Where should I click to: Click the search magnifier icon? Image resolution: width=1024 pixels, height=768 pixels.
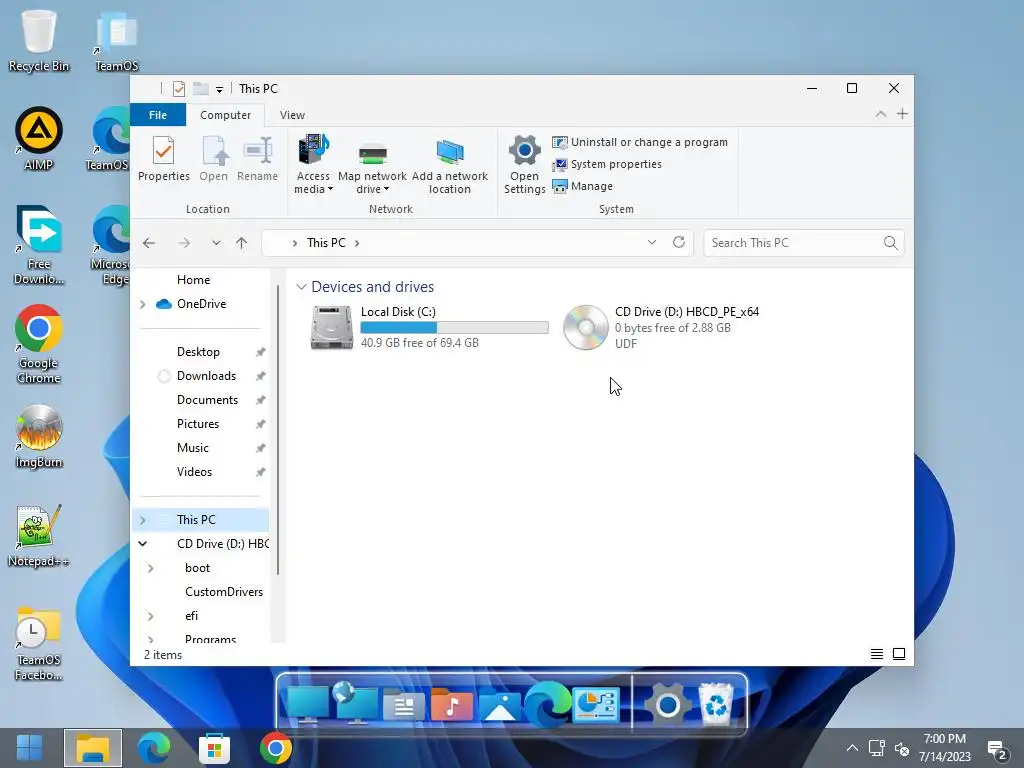tap(890, 243)
